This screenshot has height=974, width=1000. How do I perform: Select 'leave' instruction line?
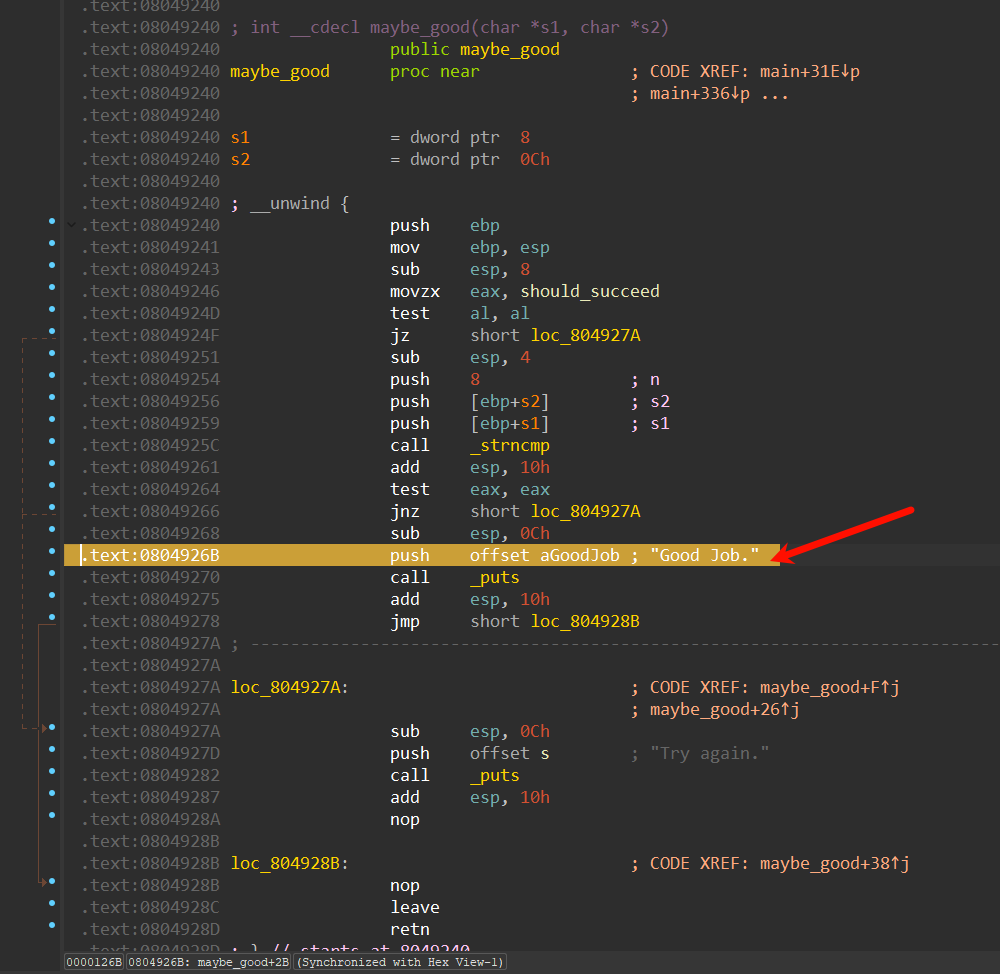(415, 908)
